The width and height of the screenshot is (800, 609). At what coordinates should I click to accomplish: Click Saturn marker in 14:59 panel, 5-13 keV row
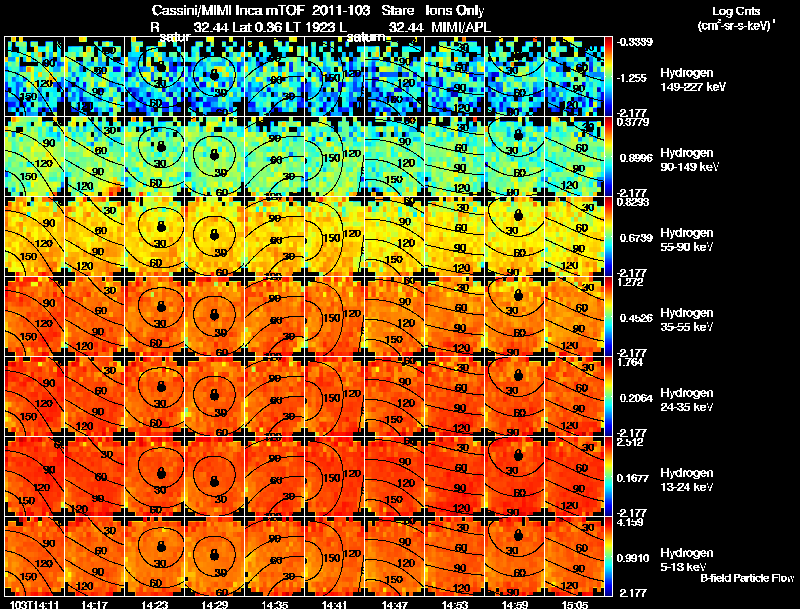click(x=519, y=535)
